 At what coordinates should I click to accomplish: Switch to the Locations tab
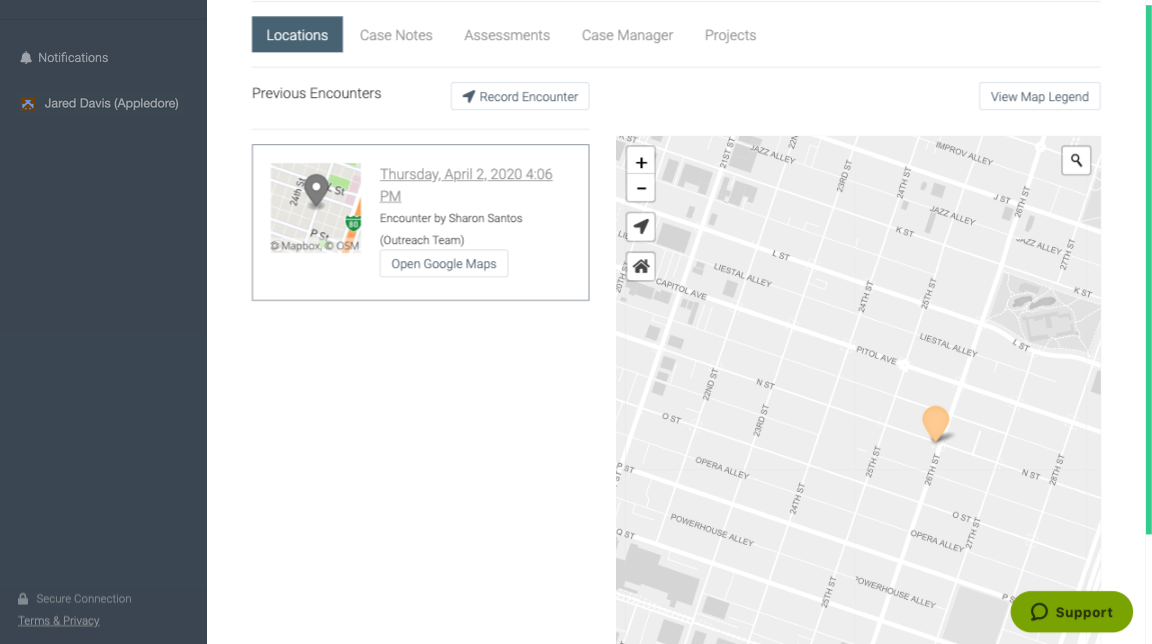[x=297, y=35]
